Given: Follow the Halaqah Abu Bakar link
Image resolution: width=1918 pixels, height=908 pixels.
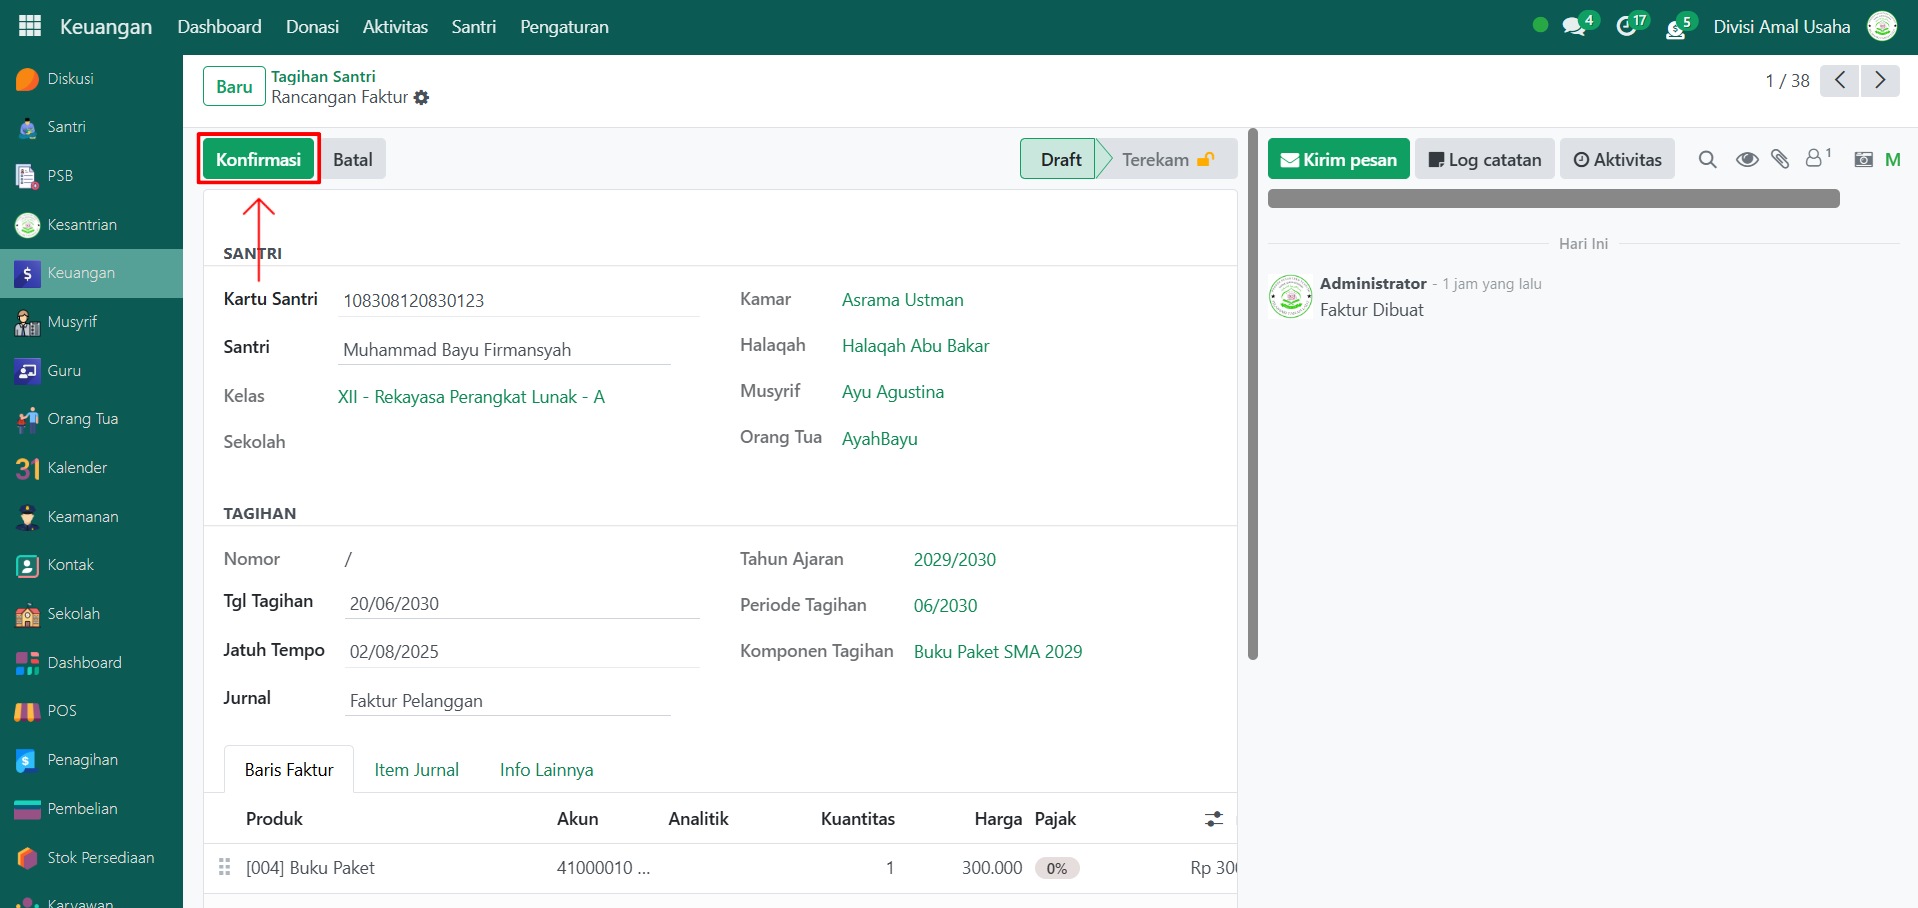Looking at the screenshot, I should pyautogui.click(x=915, y=346).
